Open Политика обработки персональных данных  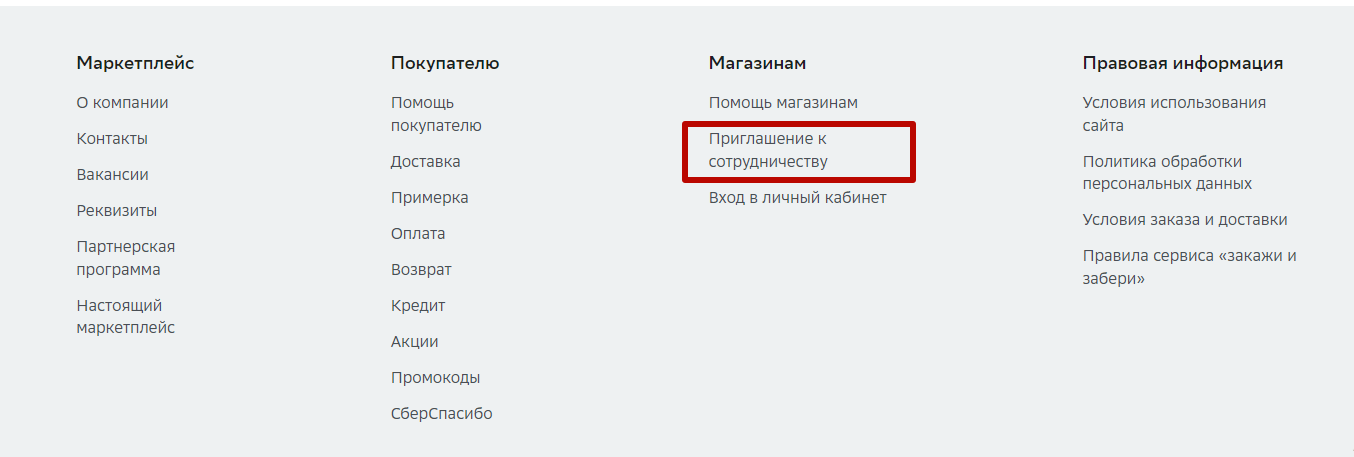pos(1167,173)
